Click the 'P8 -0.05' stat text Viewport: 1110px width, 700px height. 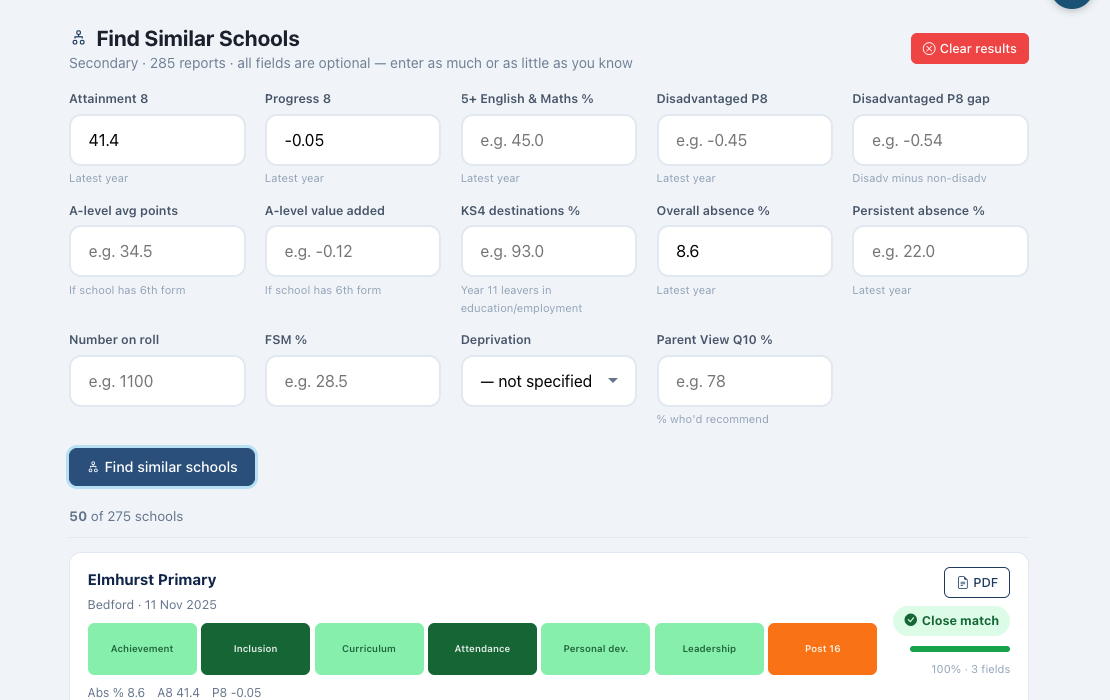pyautogui.click(x=236, y=693)
